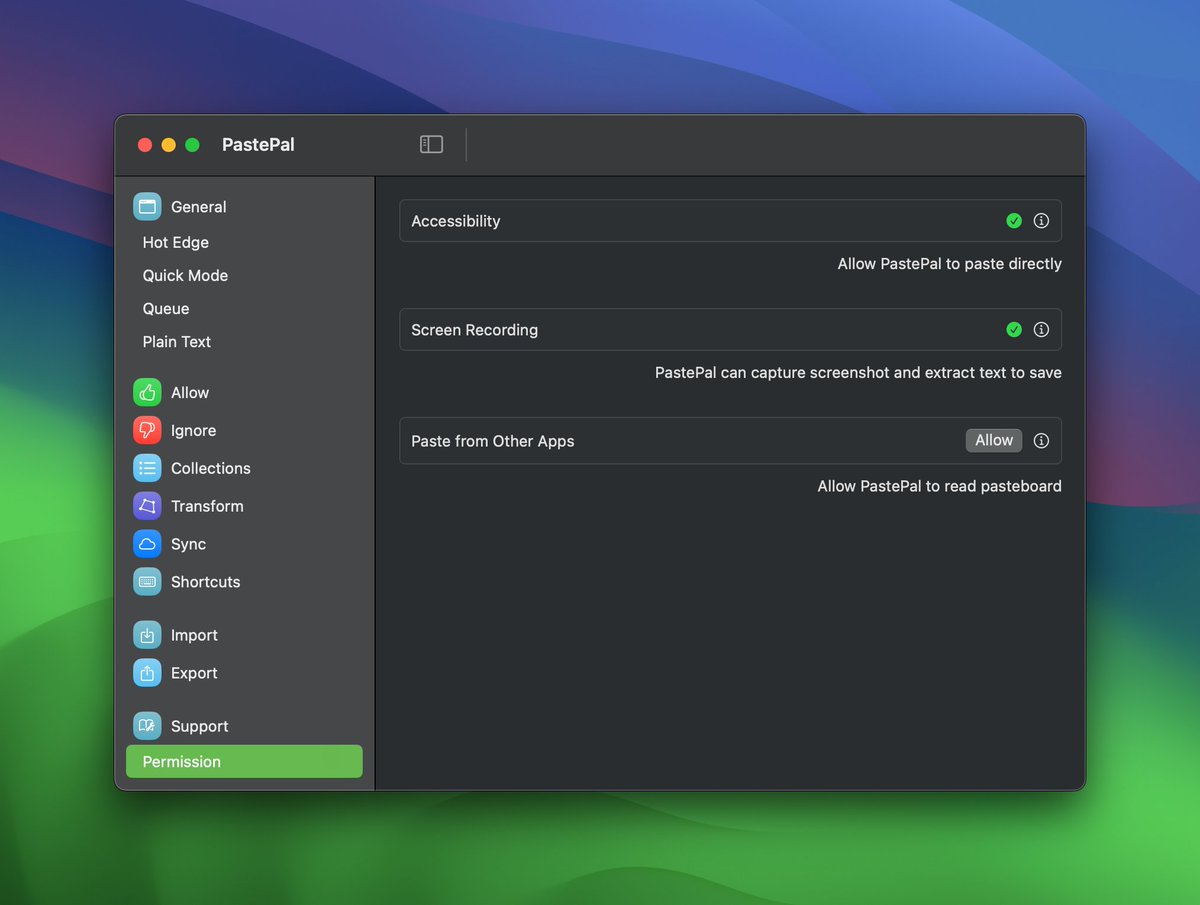Click the Sync cloud icon

click(x=147, y=544)
